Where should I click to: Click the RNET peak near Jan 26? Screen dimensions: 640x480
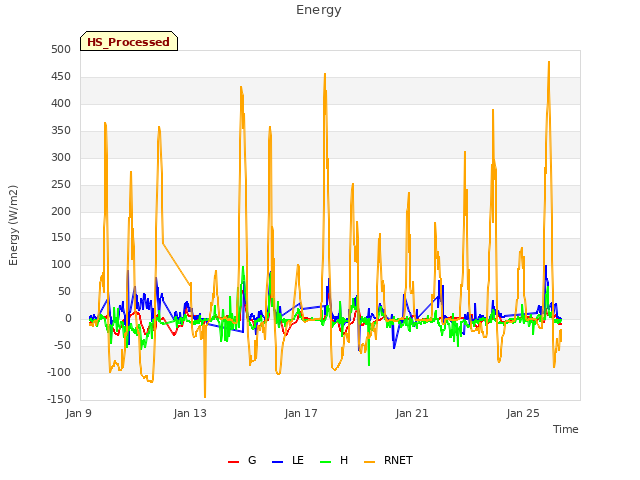tap(549, 62)
